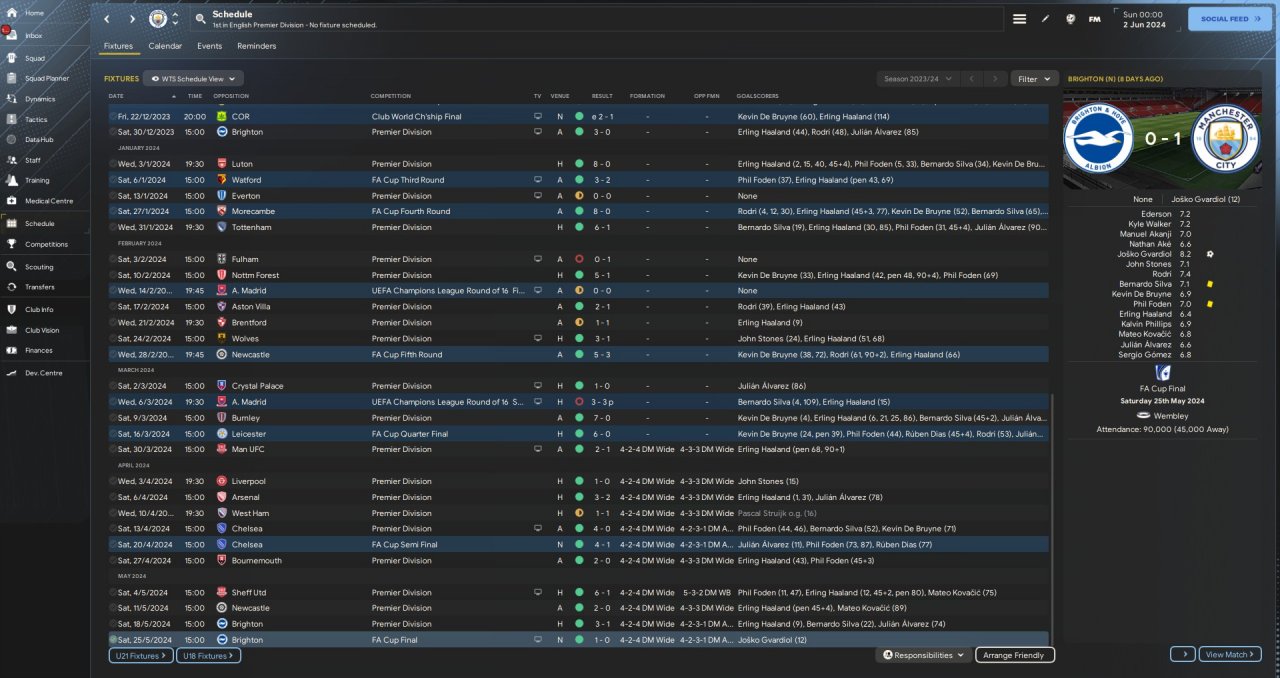Image resolution: width=1280 pixels, height=678 pixels.
Task: Open the Inbox from the sidebar
Action: tap(12, 35)
